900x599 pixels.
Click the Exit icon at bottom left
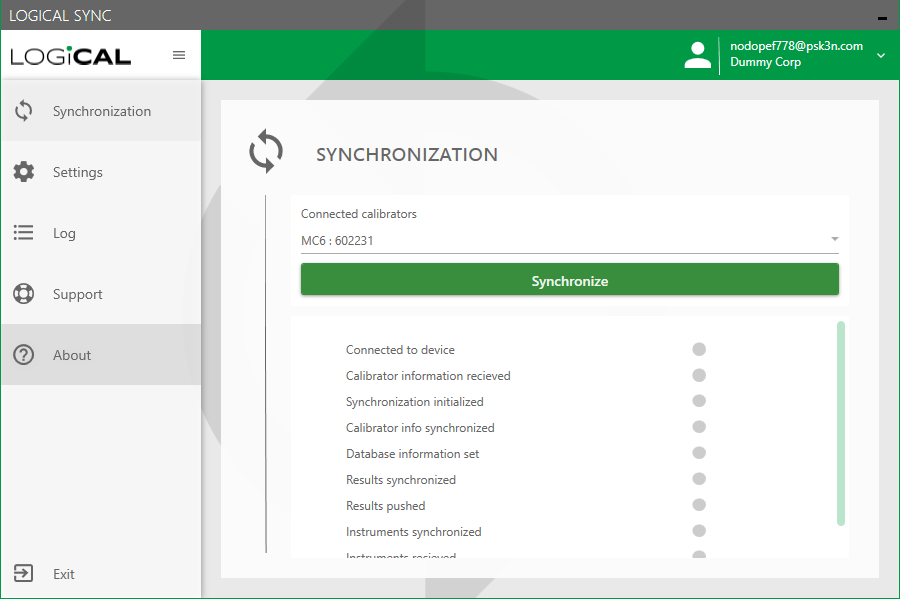[23, 573]
